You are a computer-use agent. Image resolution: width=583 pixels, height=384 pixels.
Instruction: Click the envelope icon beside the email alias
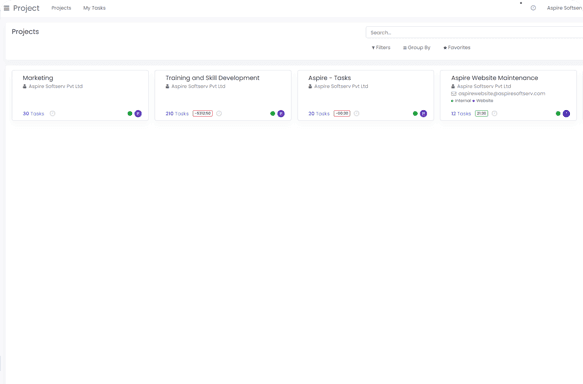(x=454, y=94)
